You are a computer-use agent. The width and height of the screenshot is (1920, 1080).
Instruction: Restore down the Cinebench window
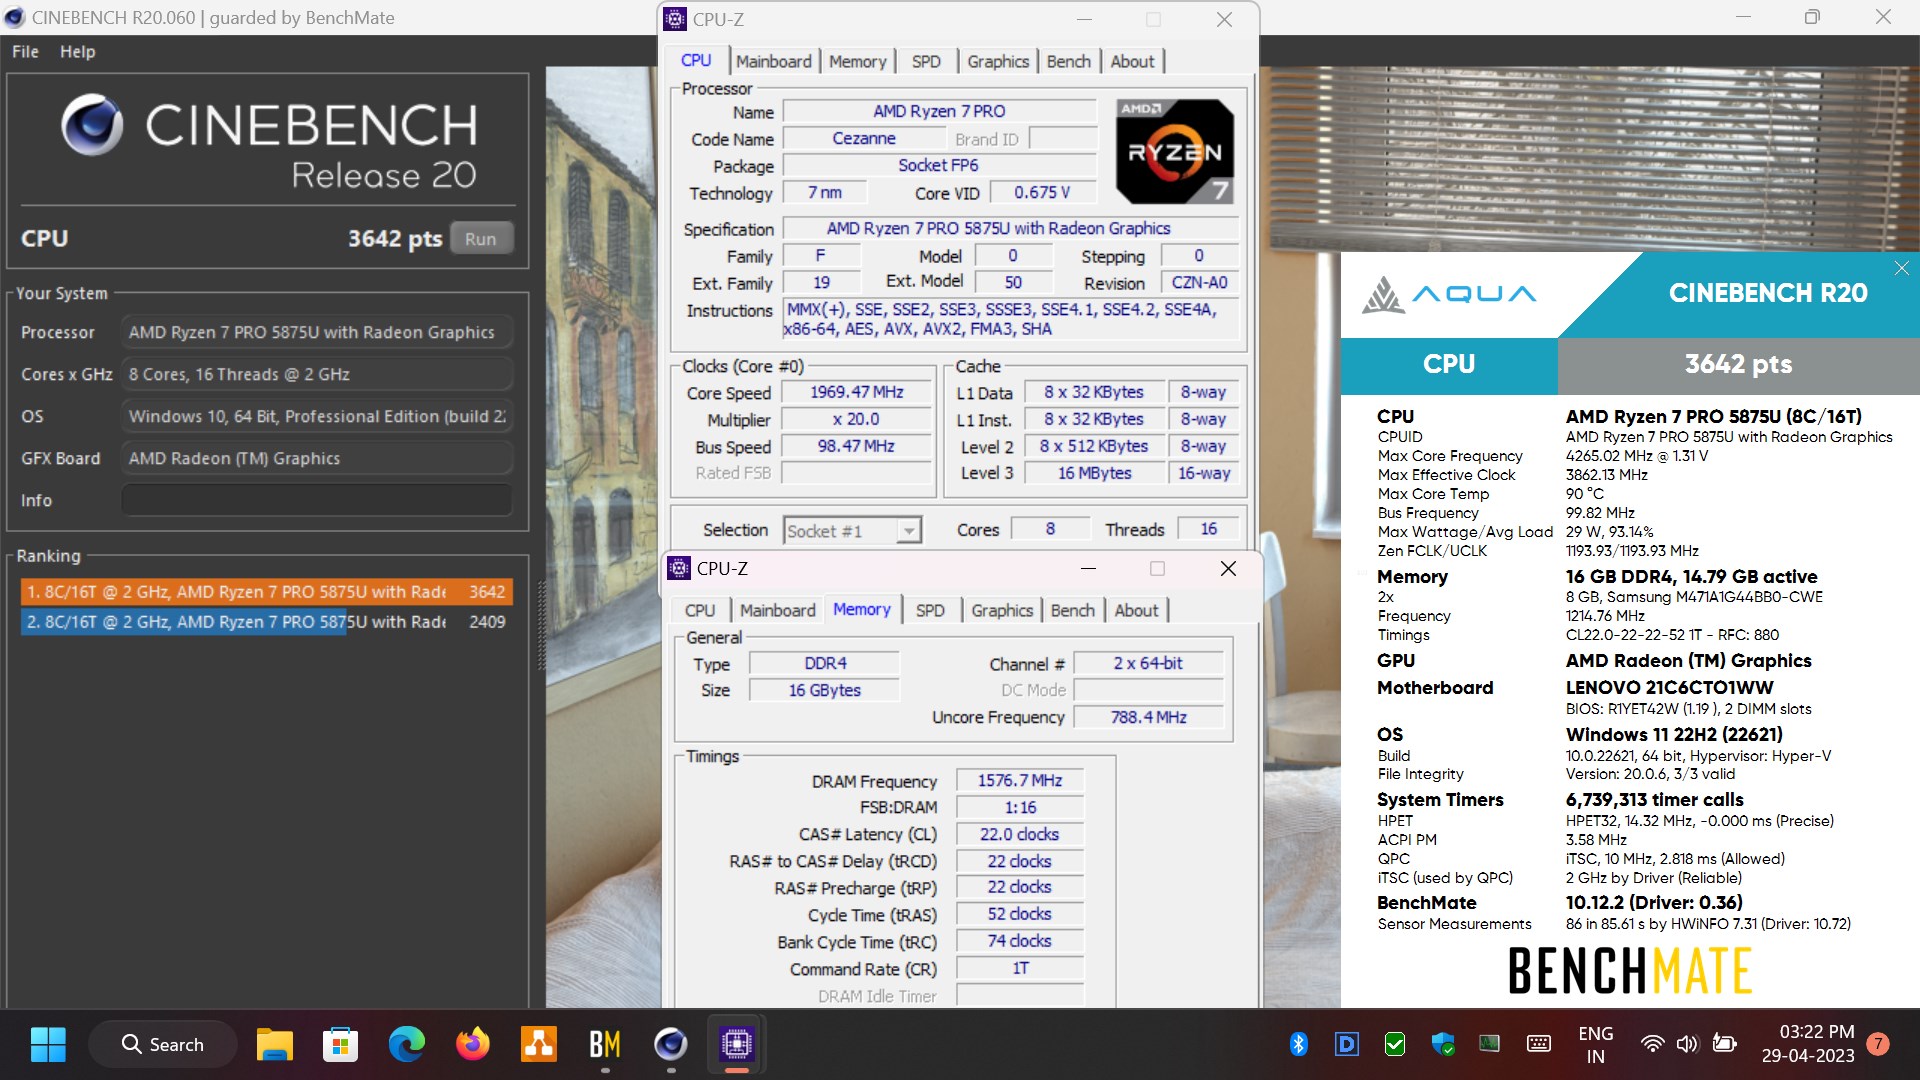click(1812, 17)
